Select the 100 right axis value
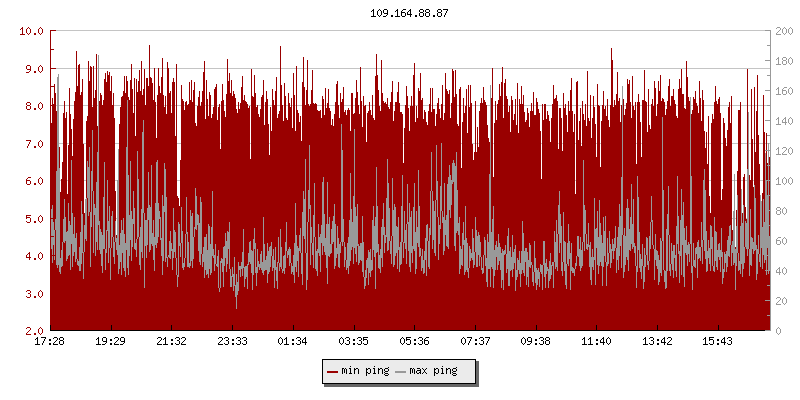Image resolution: width=800 pixels, height=400 pixels. (x=784, y=181)
